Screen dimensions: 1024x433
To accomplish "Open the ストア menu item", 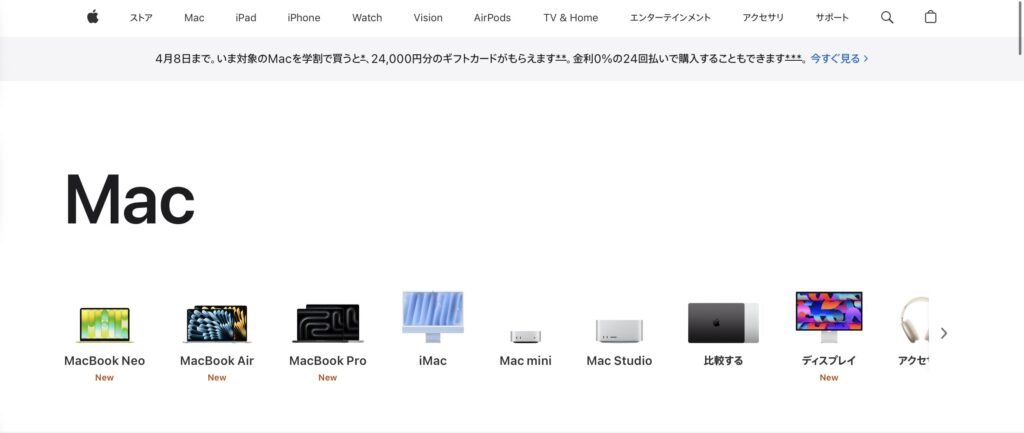I will point(141,18).
